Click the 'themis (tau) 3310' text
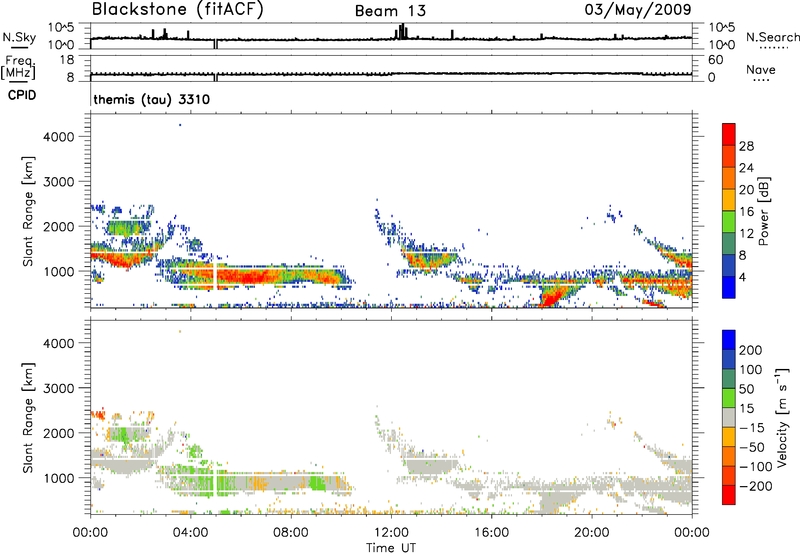This screenshot has height=554, width=800. click(x=152, y=99)
